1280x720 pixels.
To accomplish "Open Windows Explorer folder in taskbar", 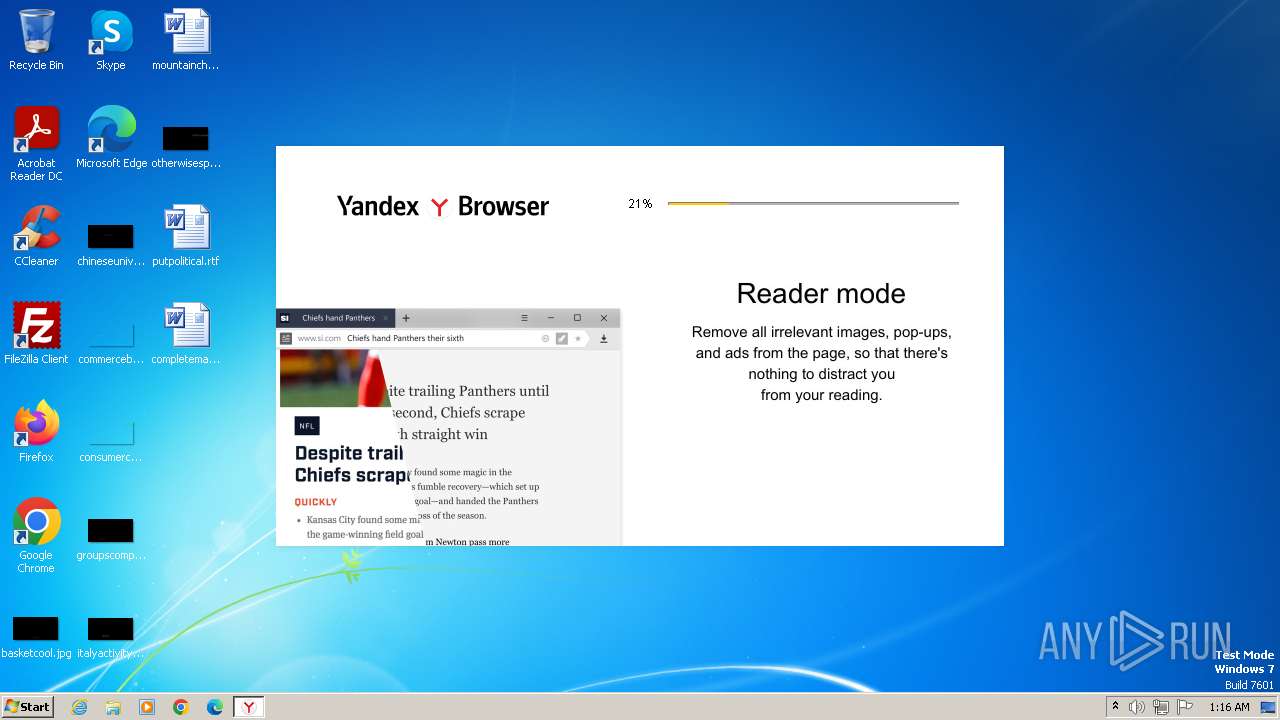I will pos(113,707).
